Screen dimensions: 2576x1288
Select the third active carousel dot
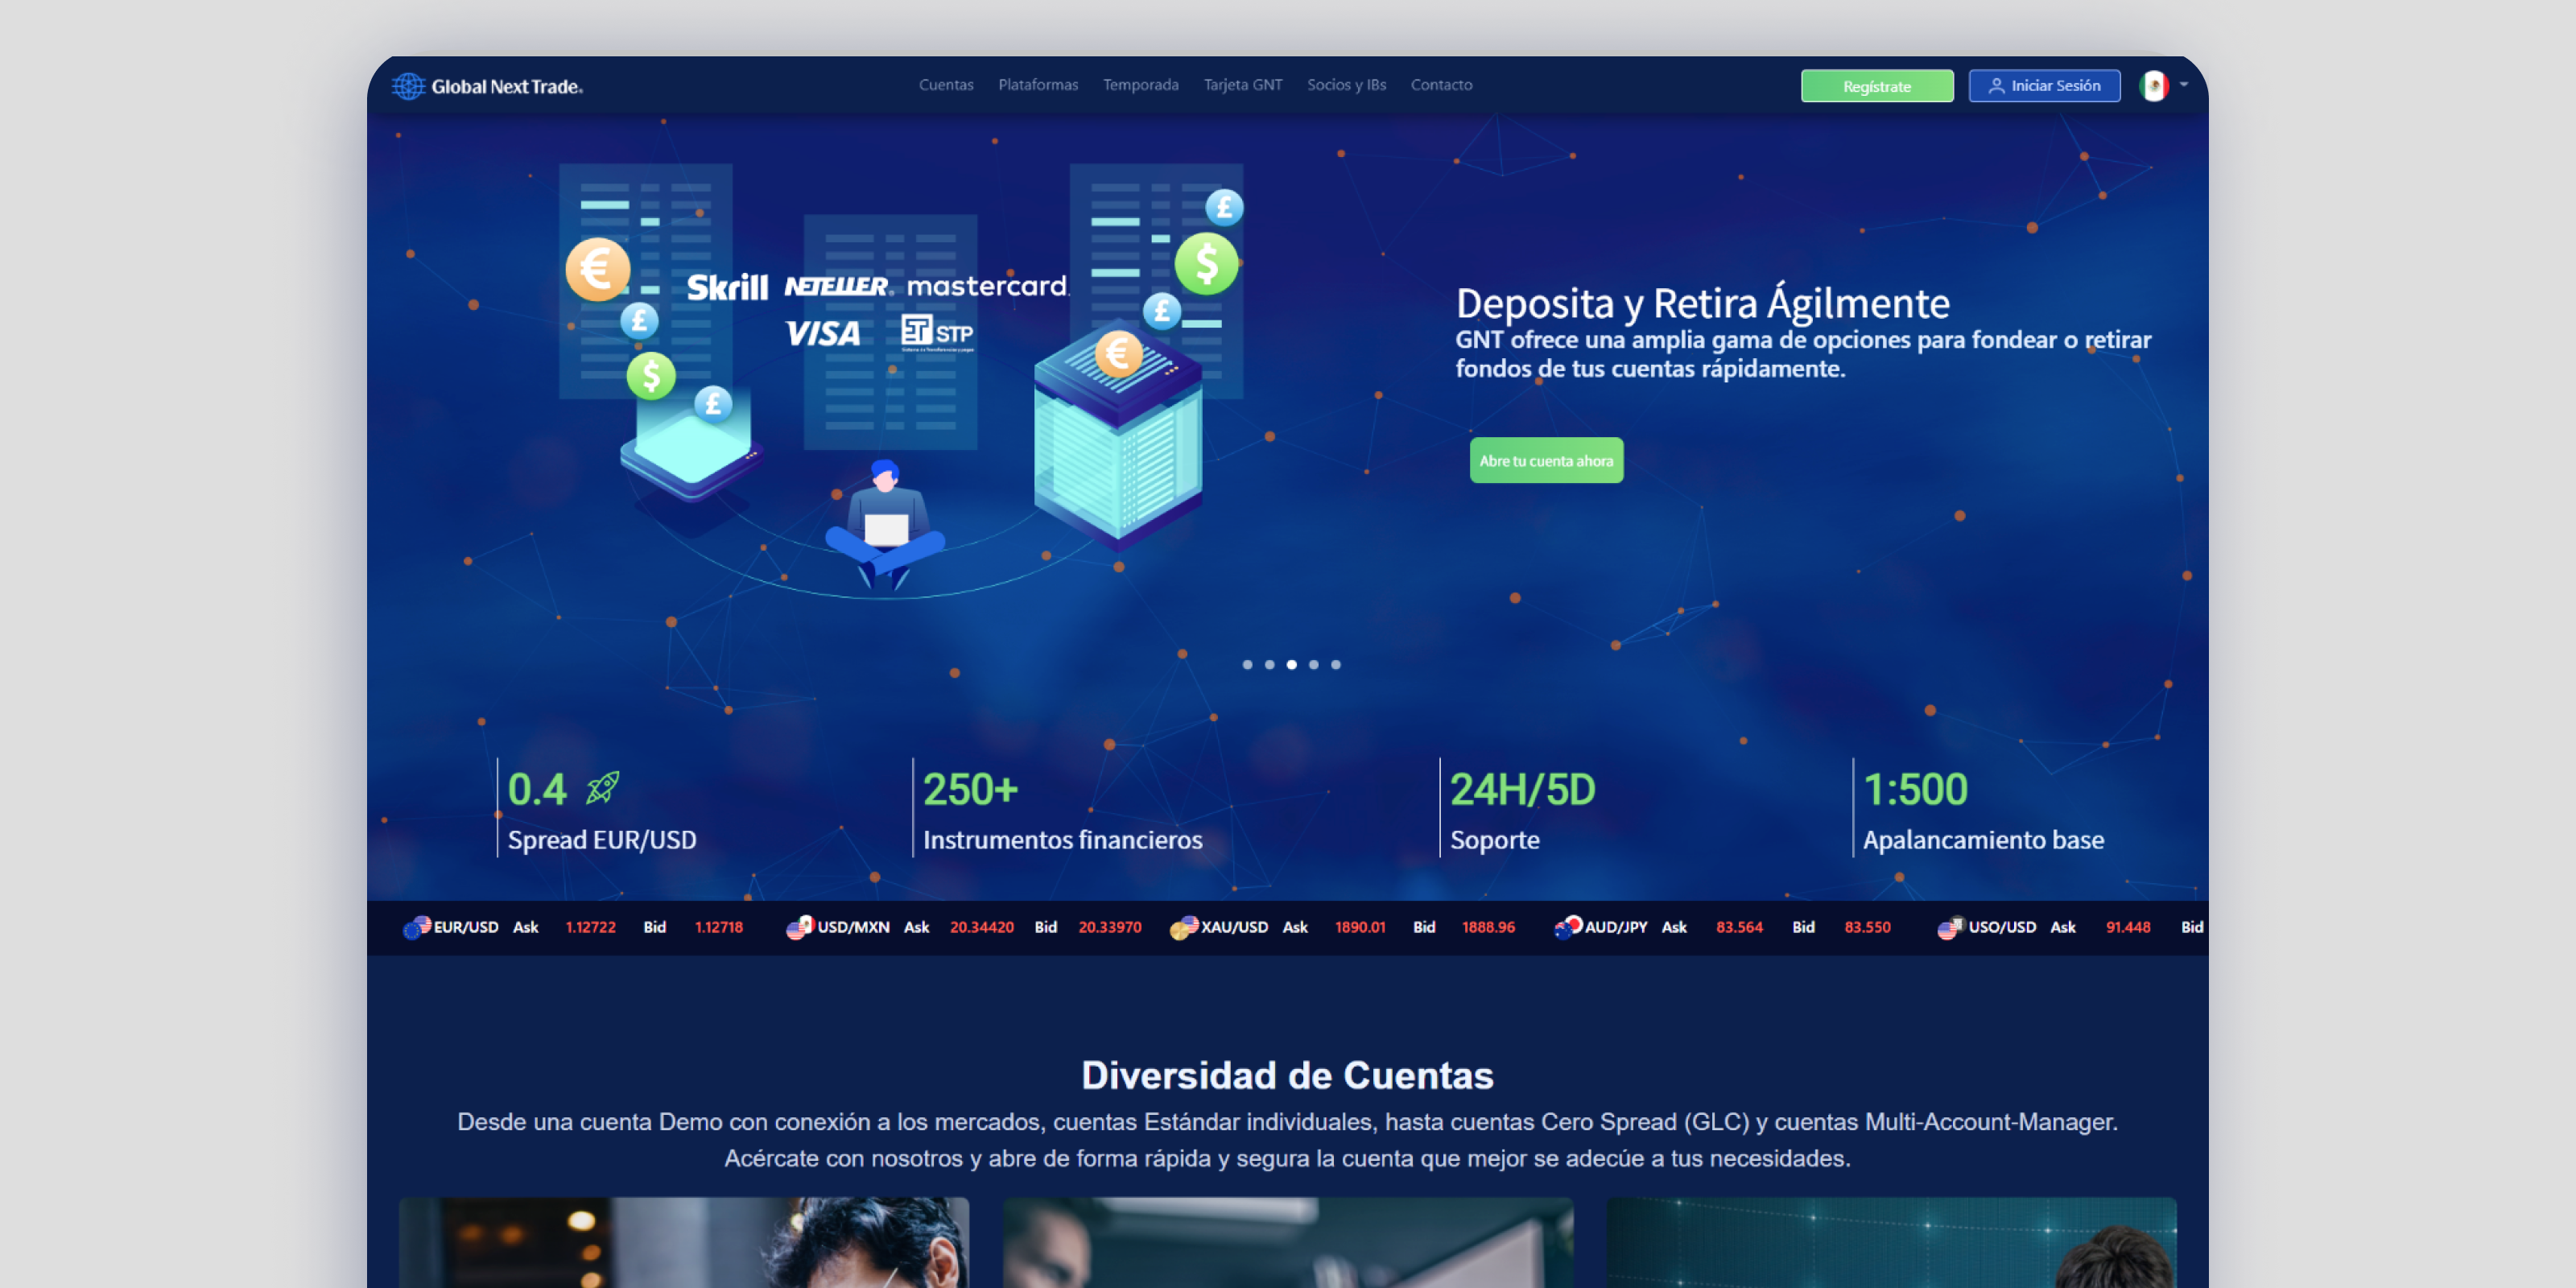click(1291, 665)
